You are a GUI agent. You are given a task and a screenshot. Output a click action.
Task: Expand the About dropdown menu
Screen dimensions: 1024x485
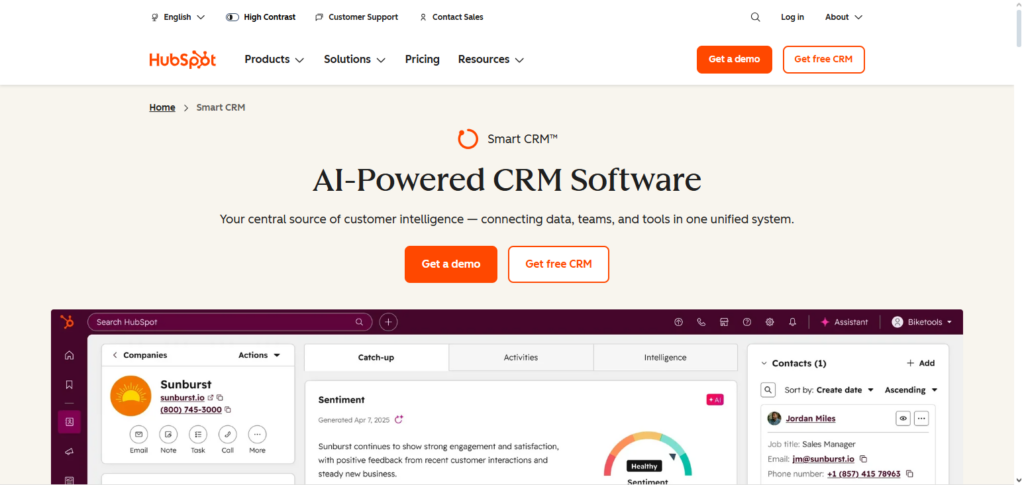click(x=844, y=18)
